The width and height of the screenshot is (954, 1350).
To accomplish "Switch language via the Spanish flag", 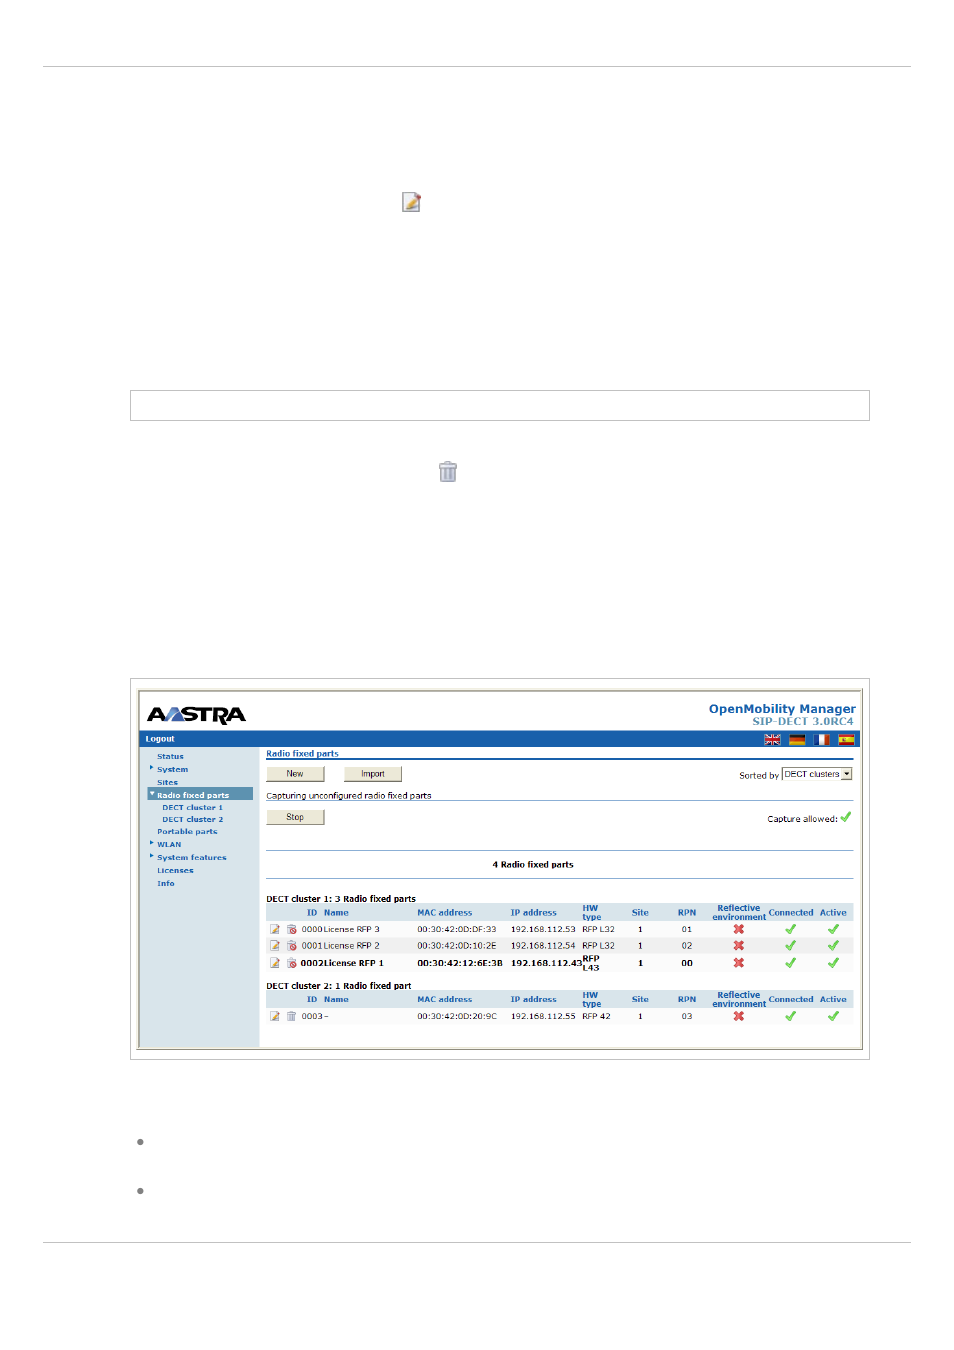I will pos(846,740).
